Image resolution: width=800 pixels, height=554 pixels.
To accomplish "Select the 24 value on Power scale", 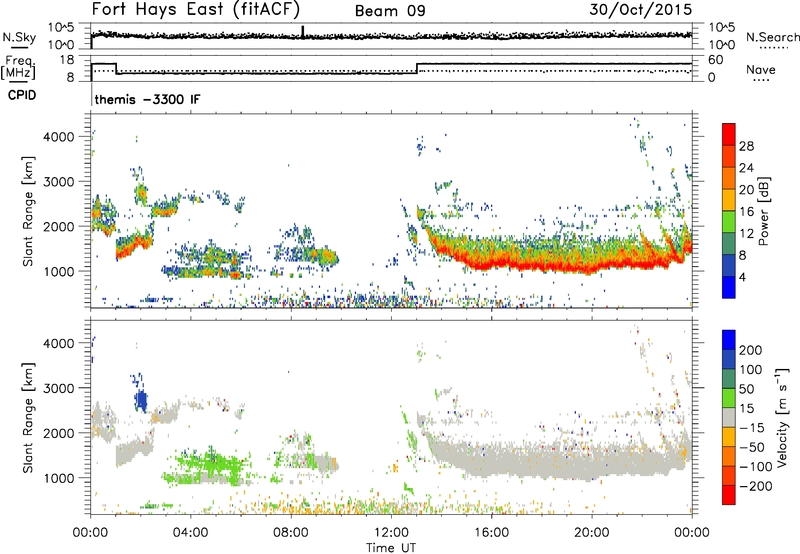I will [746, 168].
